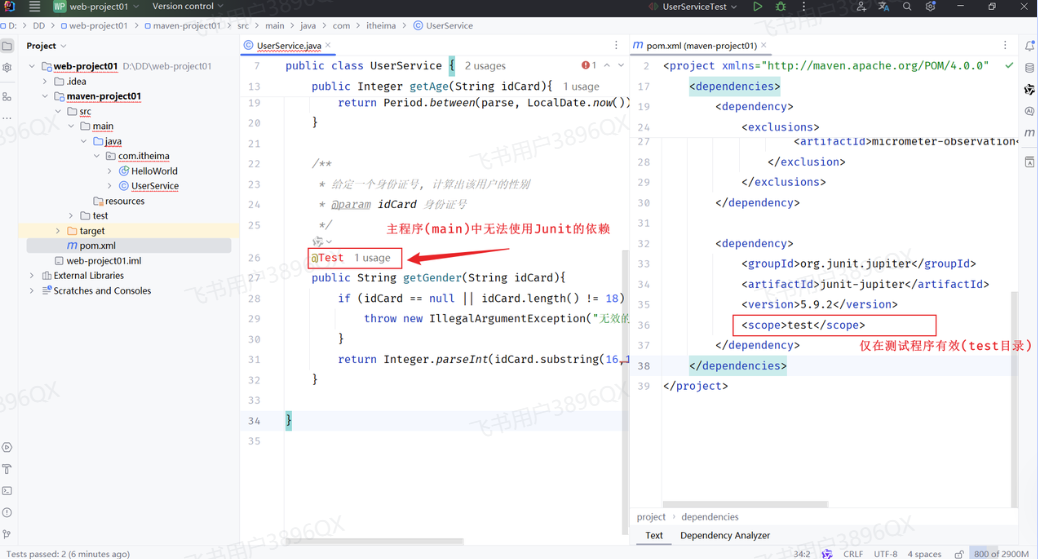Screen dimensions: 1038x559
Task: Close the pom.xml editor tab
Action: point(763,46)
